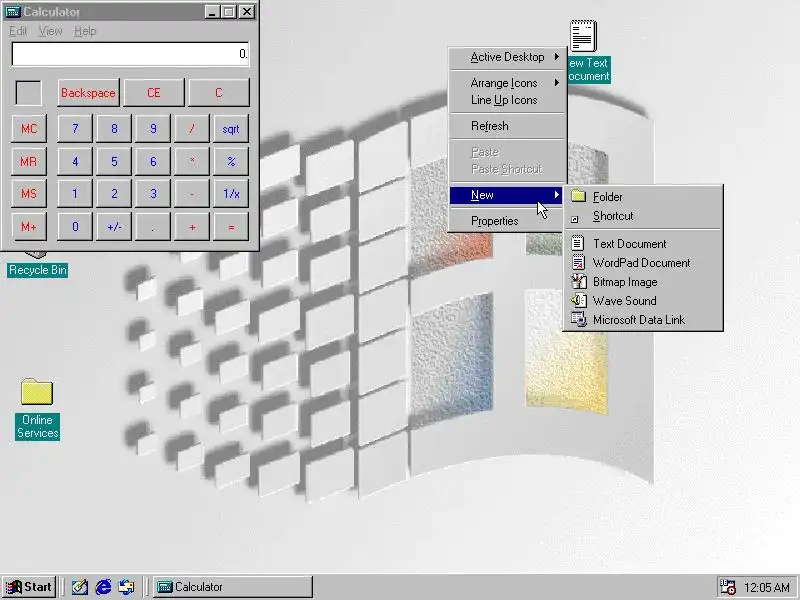Click the MR memory recall button
This screenshot has width=800, height=600.
[x=29, y=162]
